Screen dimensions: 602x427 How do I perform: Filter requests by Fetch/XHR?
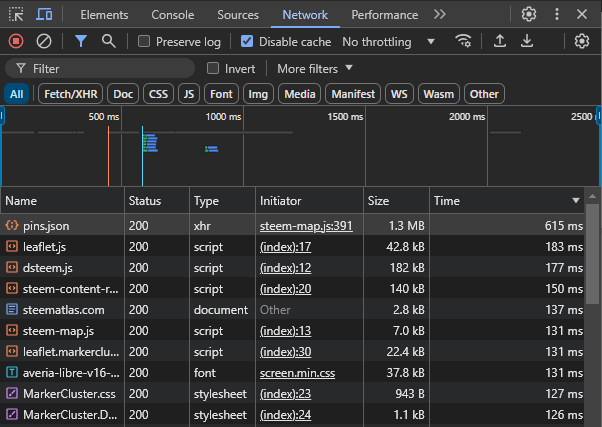click(x=70, y=94)
